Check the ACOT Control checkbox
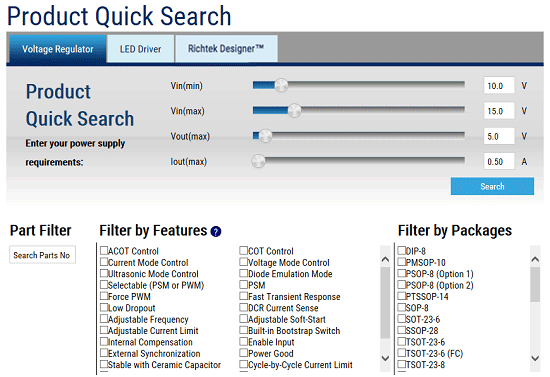550x377 pixels. pyautogui.click(x=104, y=250)
